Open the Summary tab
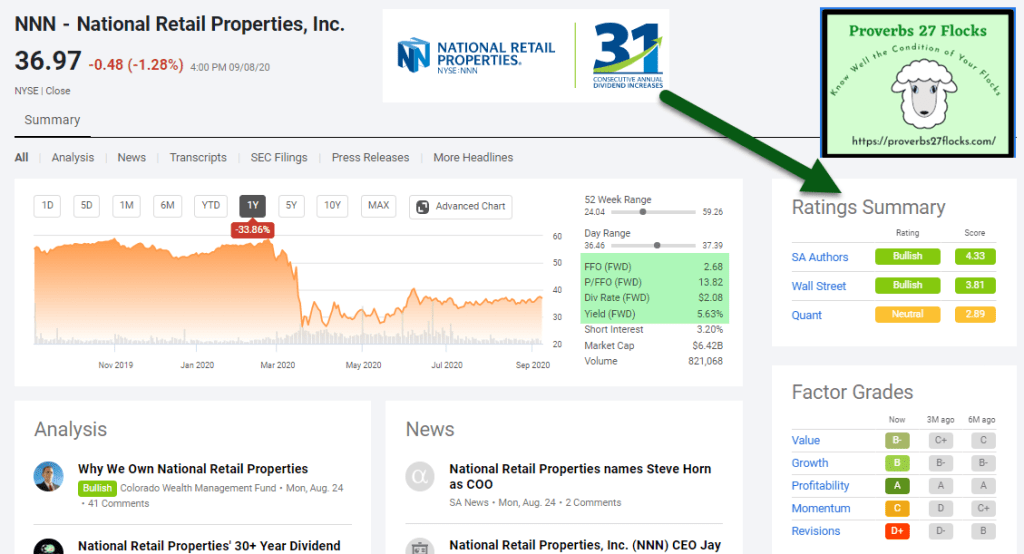The image size is (1024, 554). pyautogui.click(x=52, y=120)
